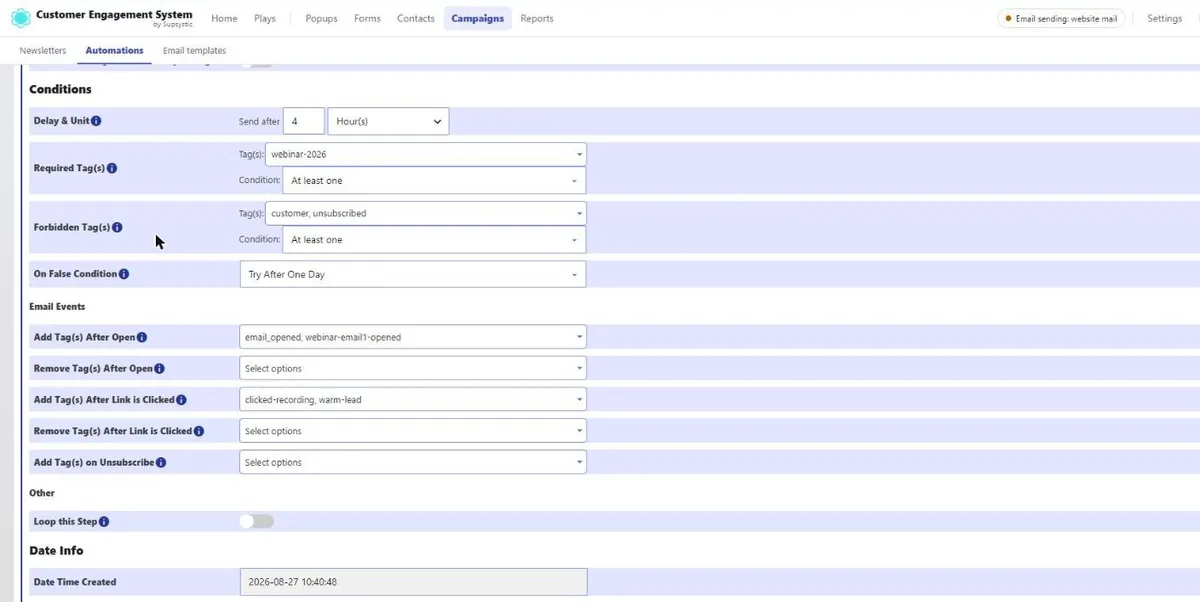Show info for Add Tag(s) After Link is Clicked
This screenshot has height=602, width=1200.
tap(181, 399)
